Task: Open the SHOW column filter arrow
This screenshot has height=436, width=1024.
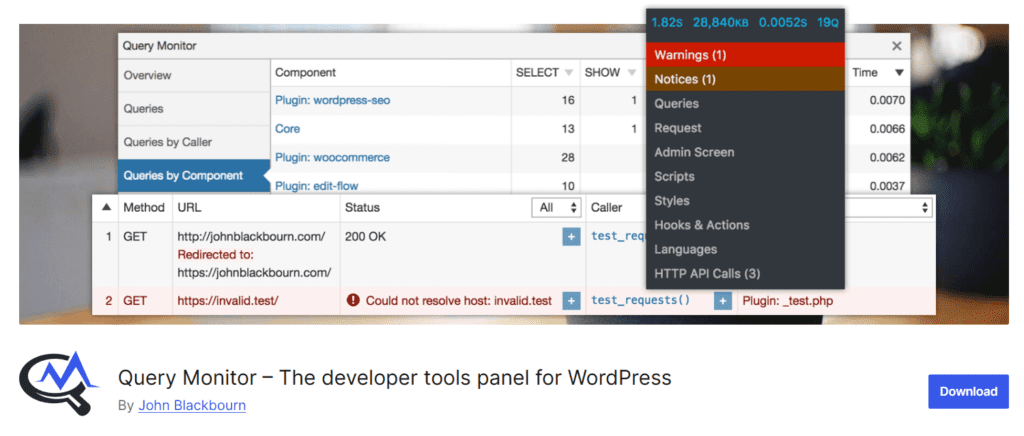Action: tap(632, 72)
